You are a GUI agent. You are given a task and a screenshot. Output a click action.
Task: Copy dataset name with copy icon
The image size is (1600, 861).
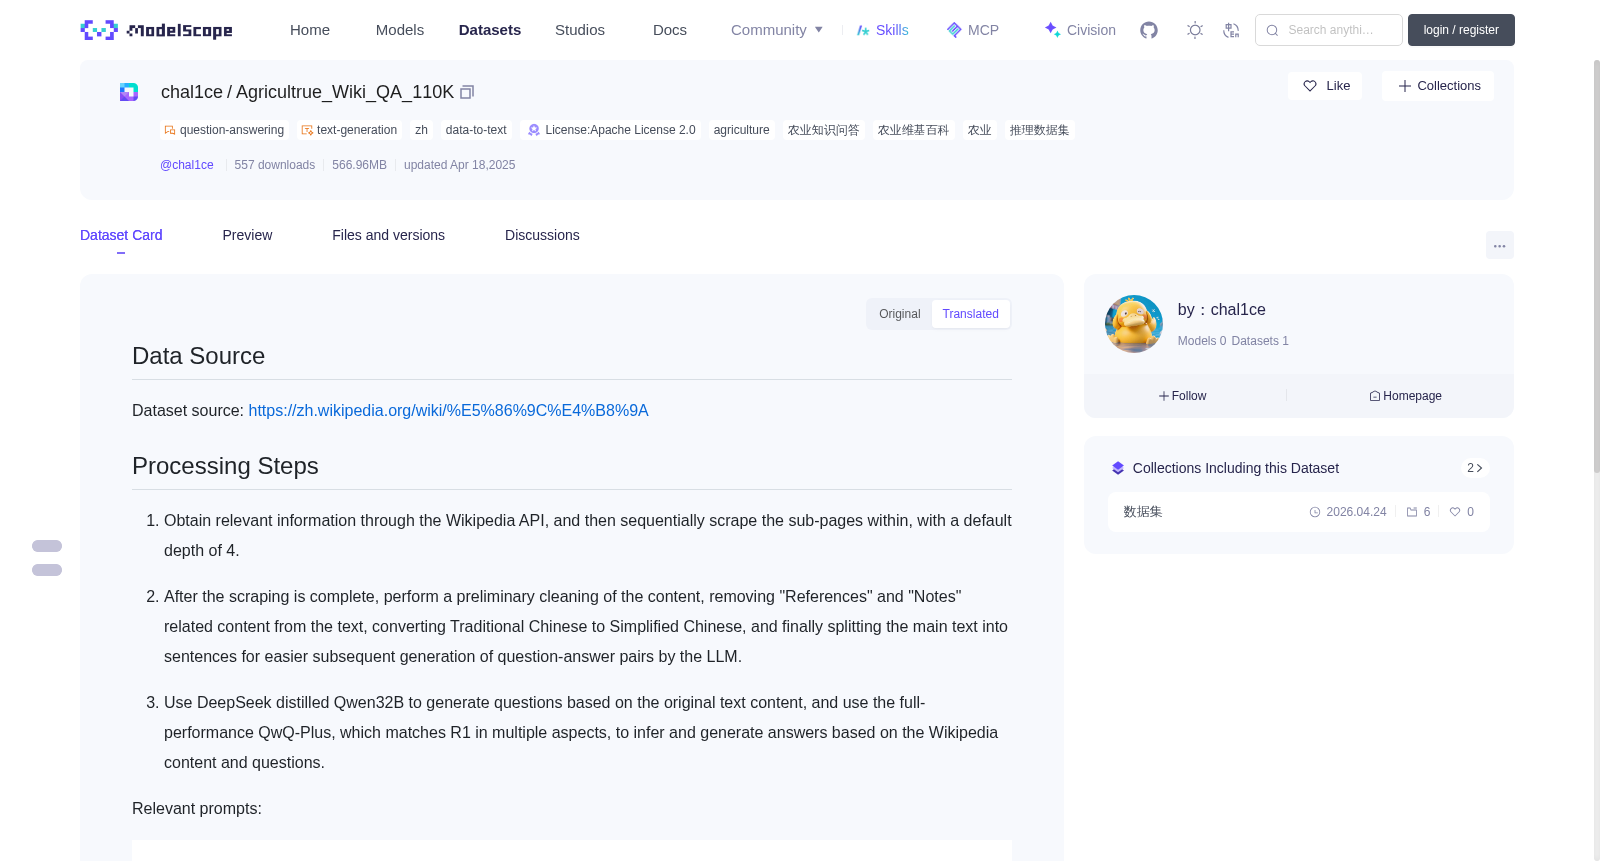click(467, 92)
